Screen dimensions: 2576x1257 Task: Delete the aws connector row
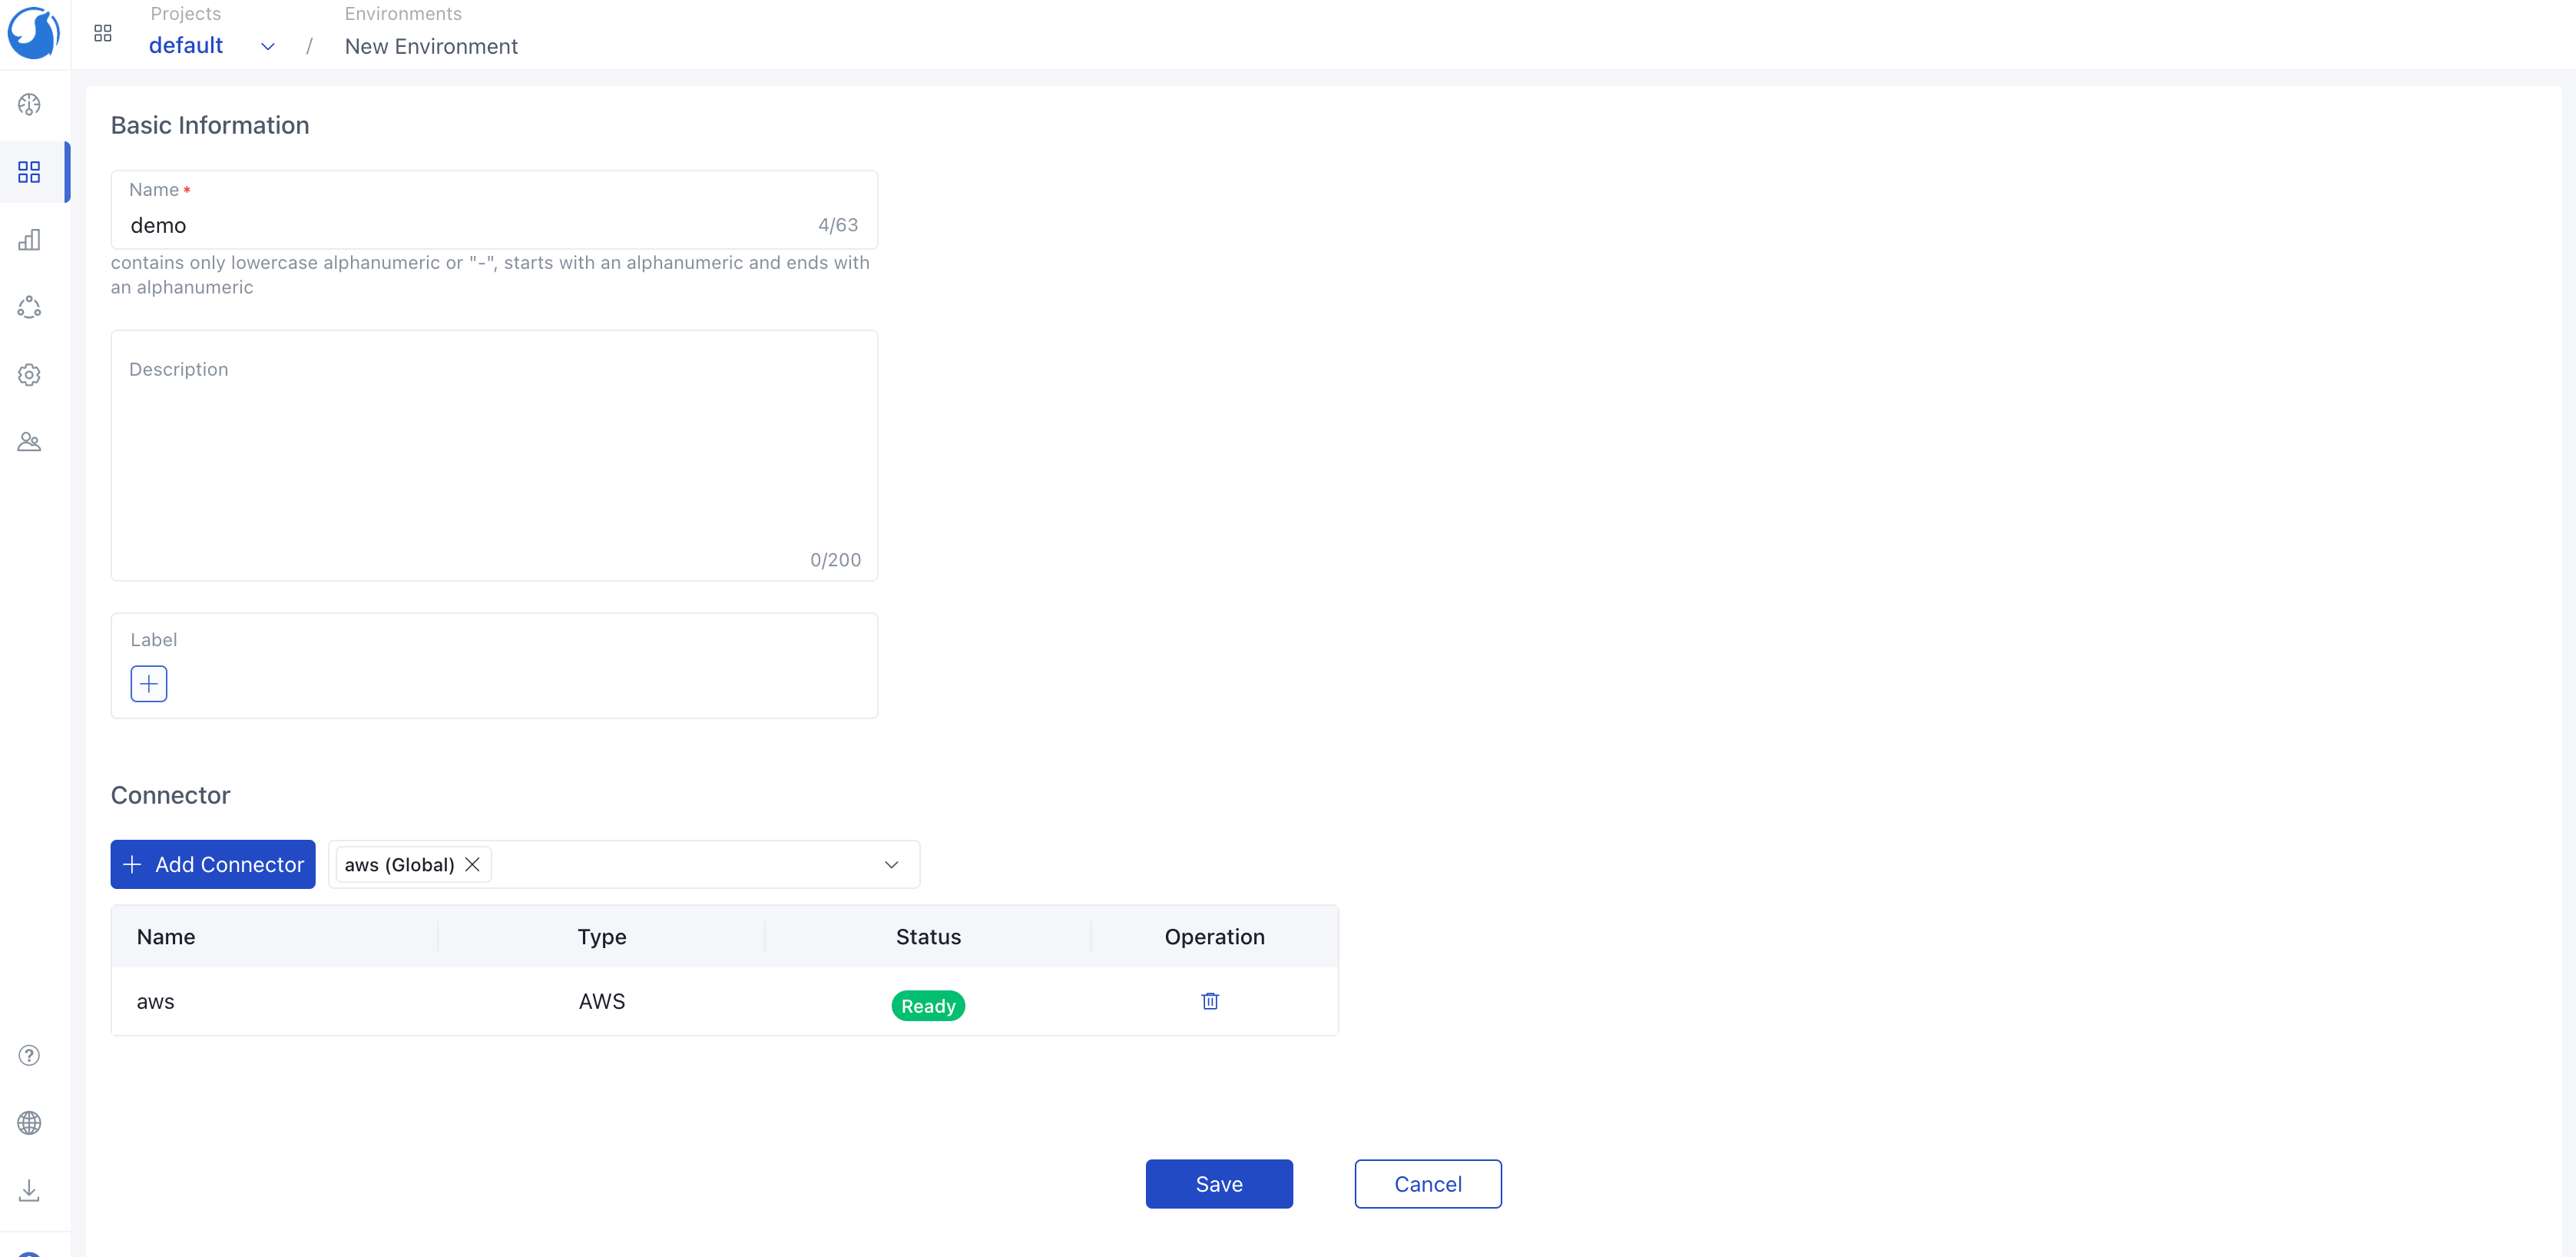[x=1209, y=1001]
